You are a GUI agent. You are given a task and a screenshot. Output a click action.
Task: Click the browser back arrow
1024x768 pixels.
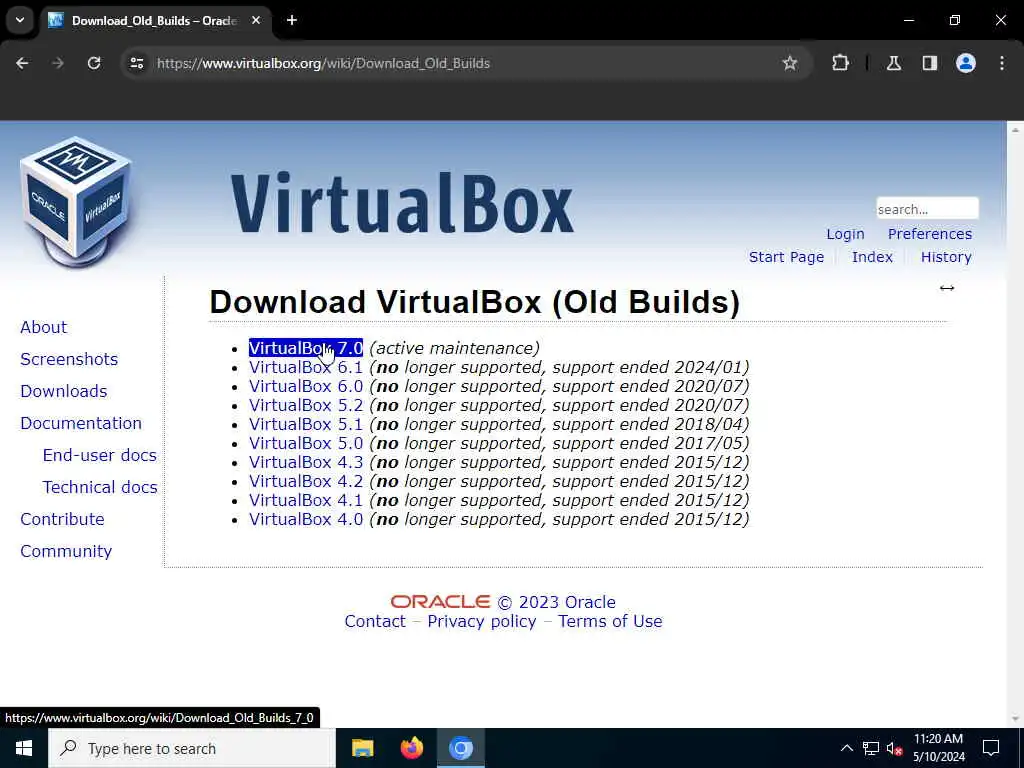coord(22,63)
